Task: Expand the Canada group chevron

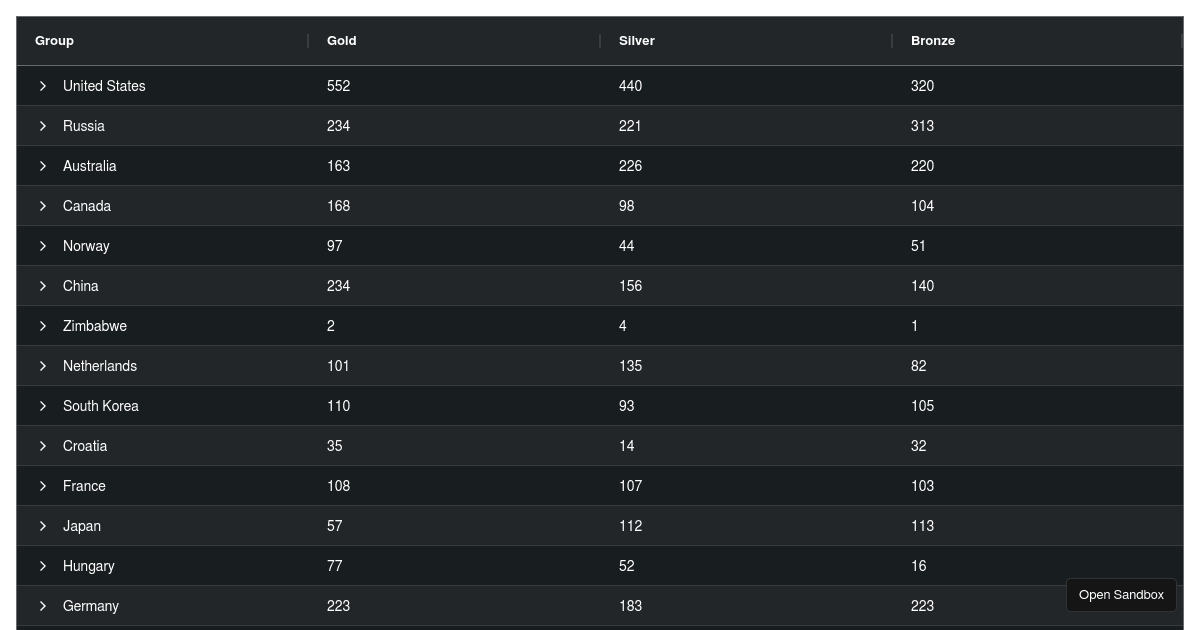Action: (x=43, y=206)
